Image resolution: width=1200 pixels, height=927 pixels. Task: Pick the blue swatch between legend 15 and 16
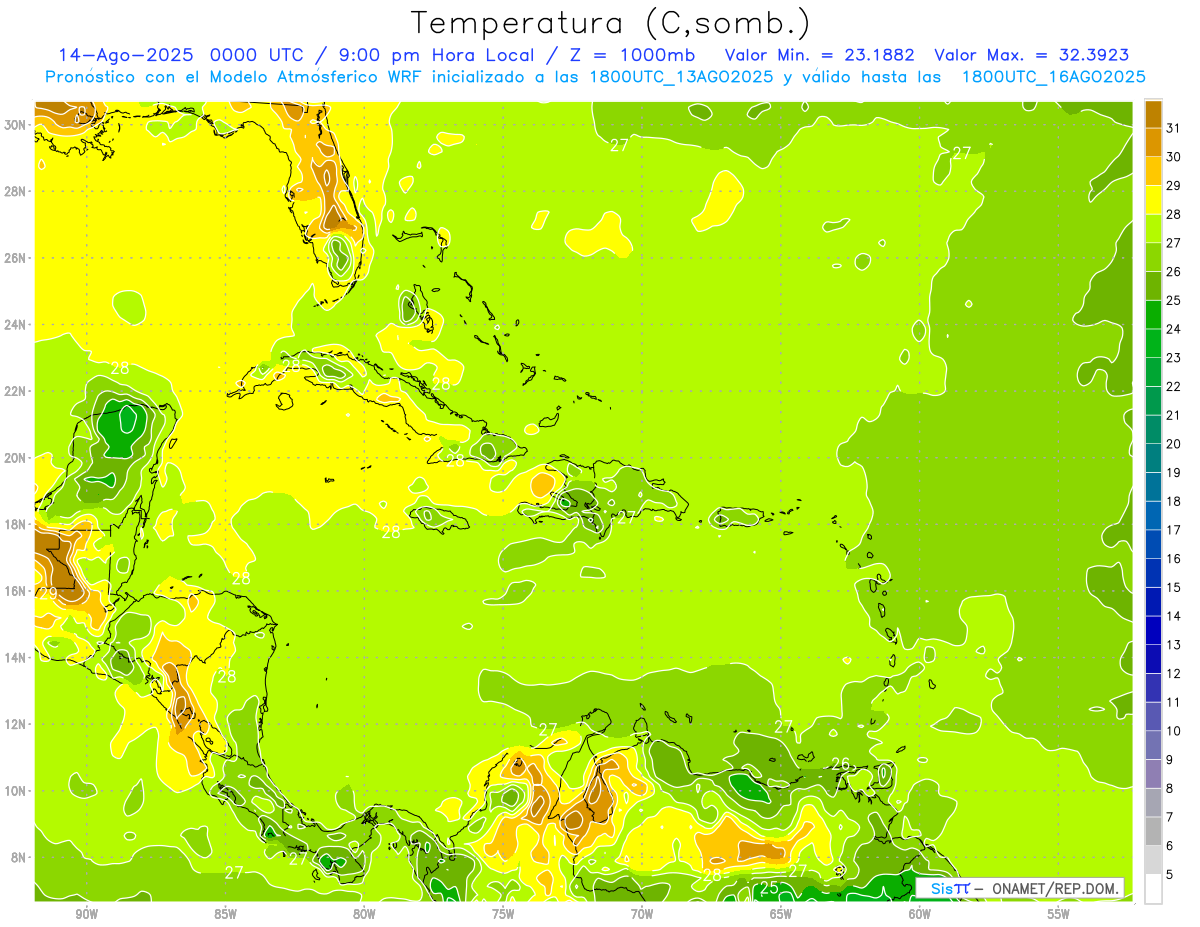(1153, 573)
